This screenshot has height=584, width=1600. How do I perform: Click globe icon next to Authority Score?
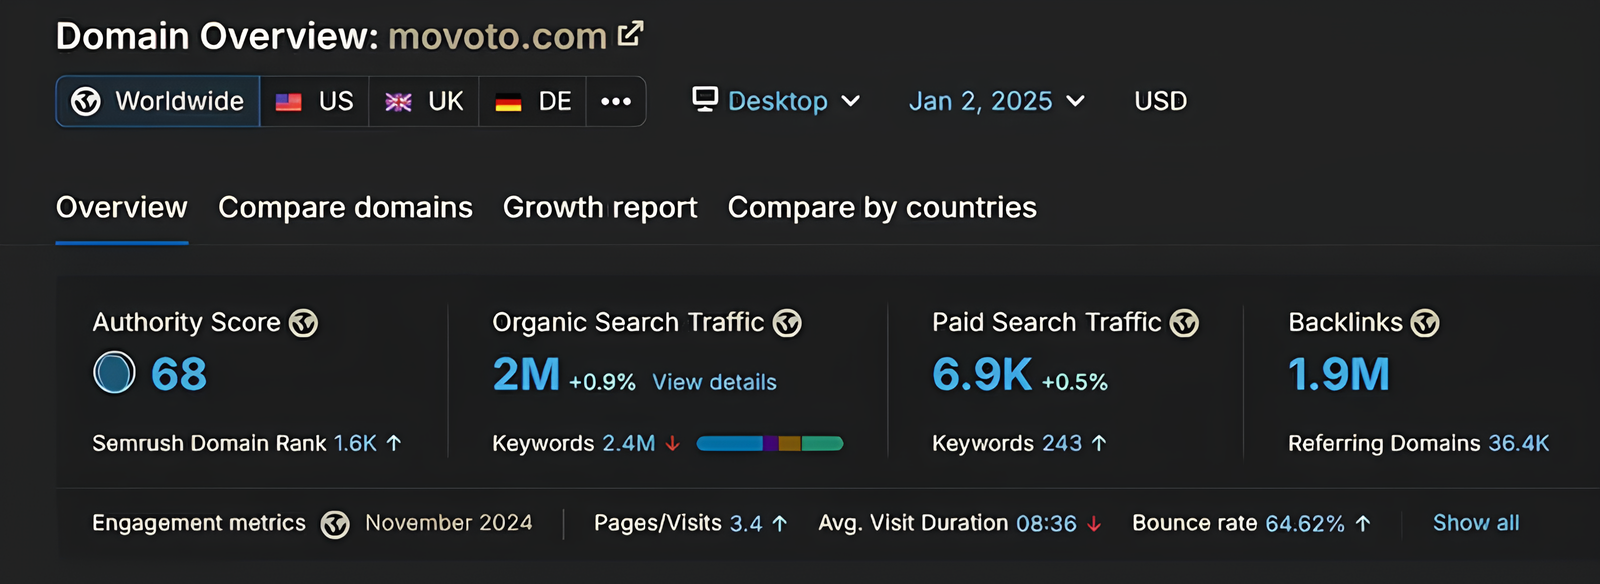pyautogui.click(x=303, y=323)
